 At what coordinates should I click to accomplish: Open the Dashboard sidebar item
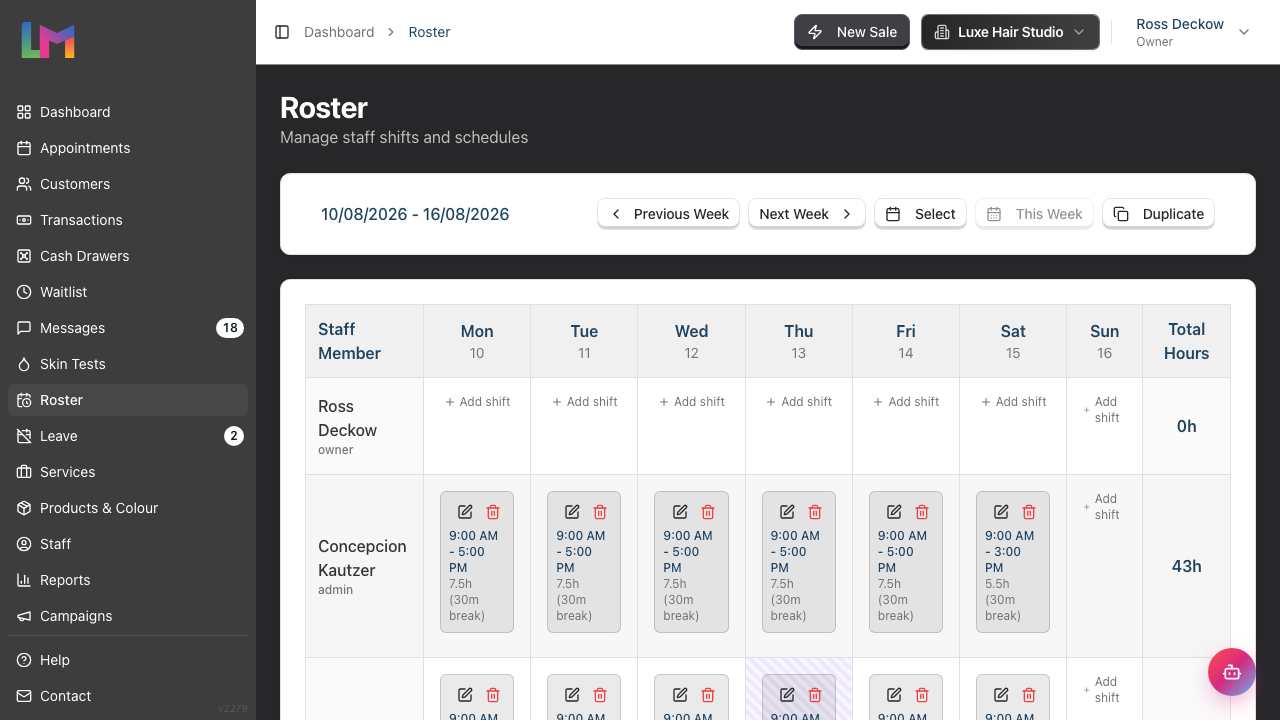pos(128,112)
